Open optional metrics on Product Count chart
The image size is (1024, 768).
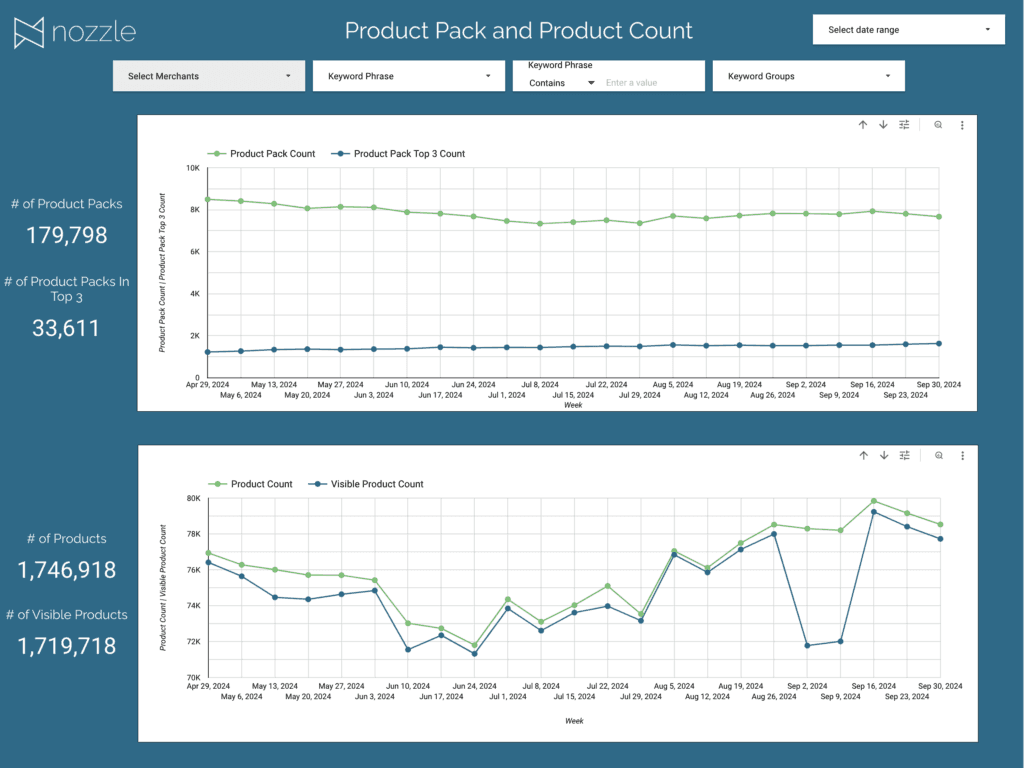click(904, 455)
